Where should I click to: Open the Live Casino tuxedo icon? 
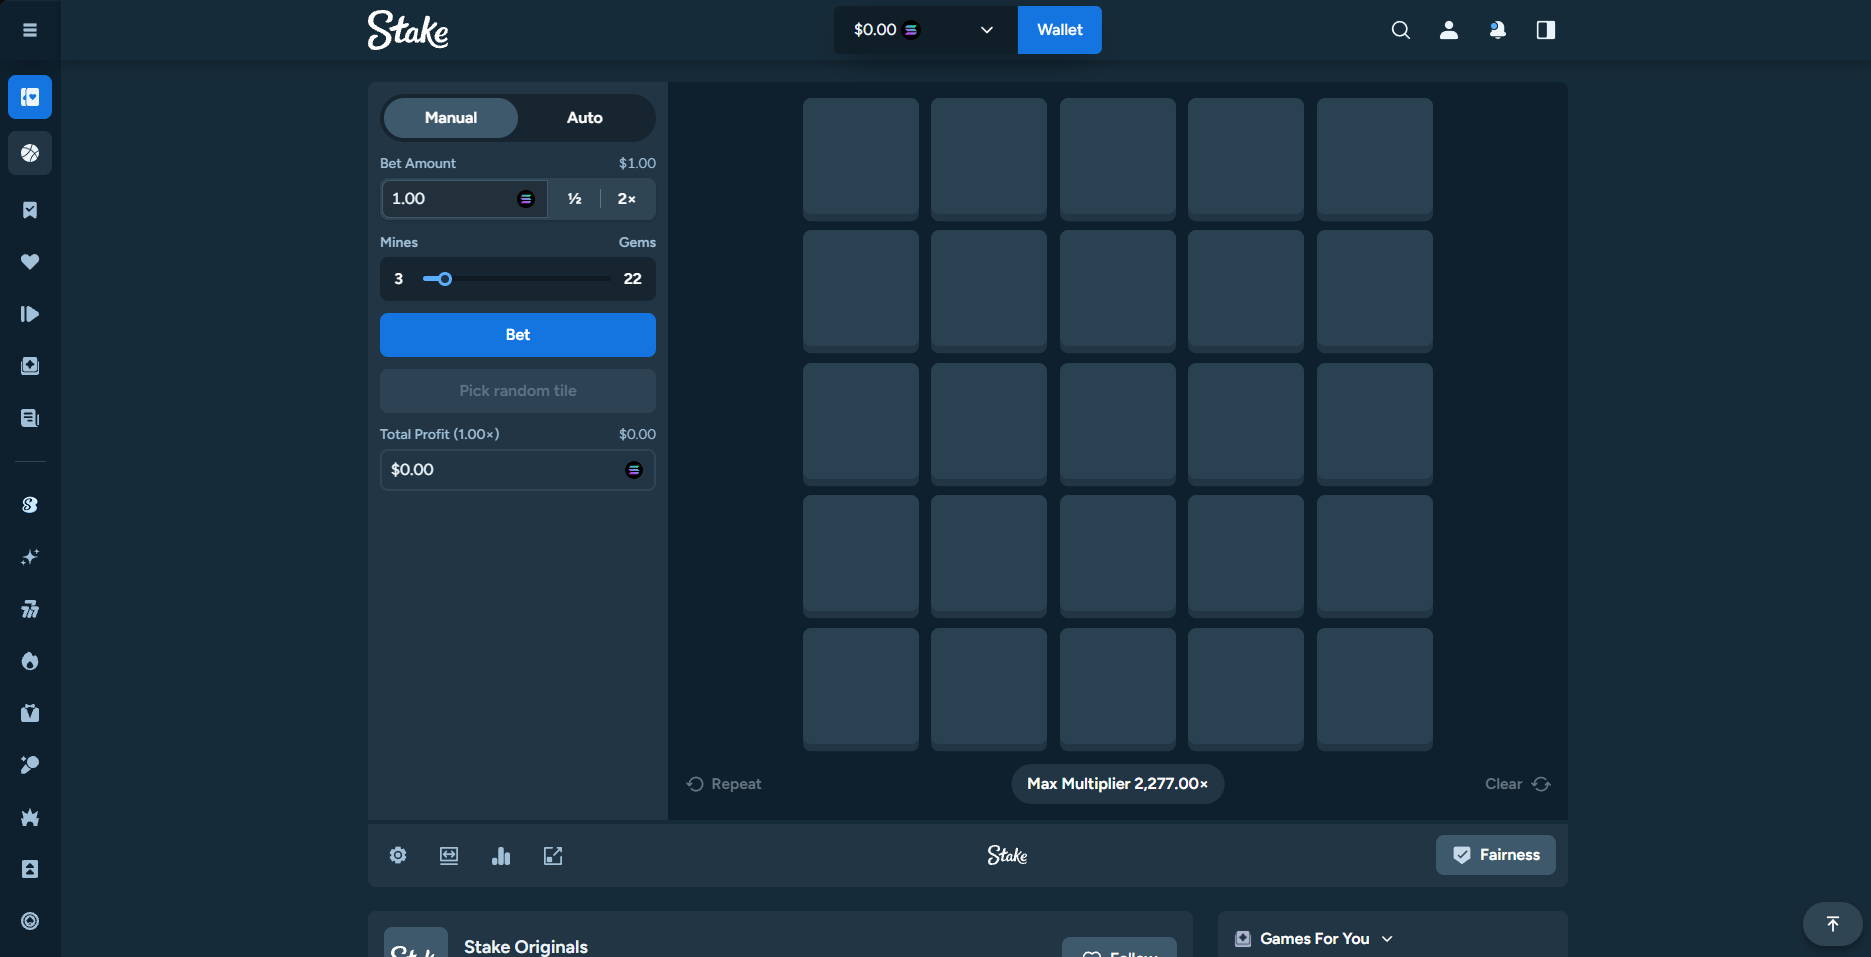point(30,713)
